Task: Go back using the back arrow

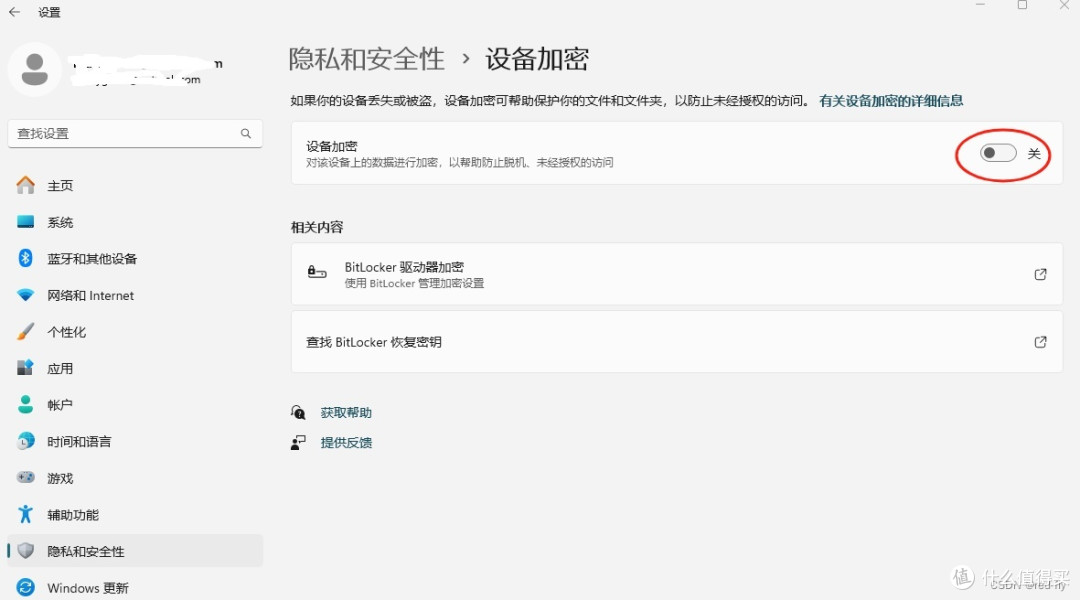Action: coord(14,12)
